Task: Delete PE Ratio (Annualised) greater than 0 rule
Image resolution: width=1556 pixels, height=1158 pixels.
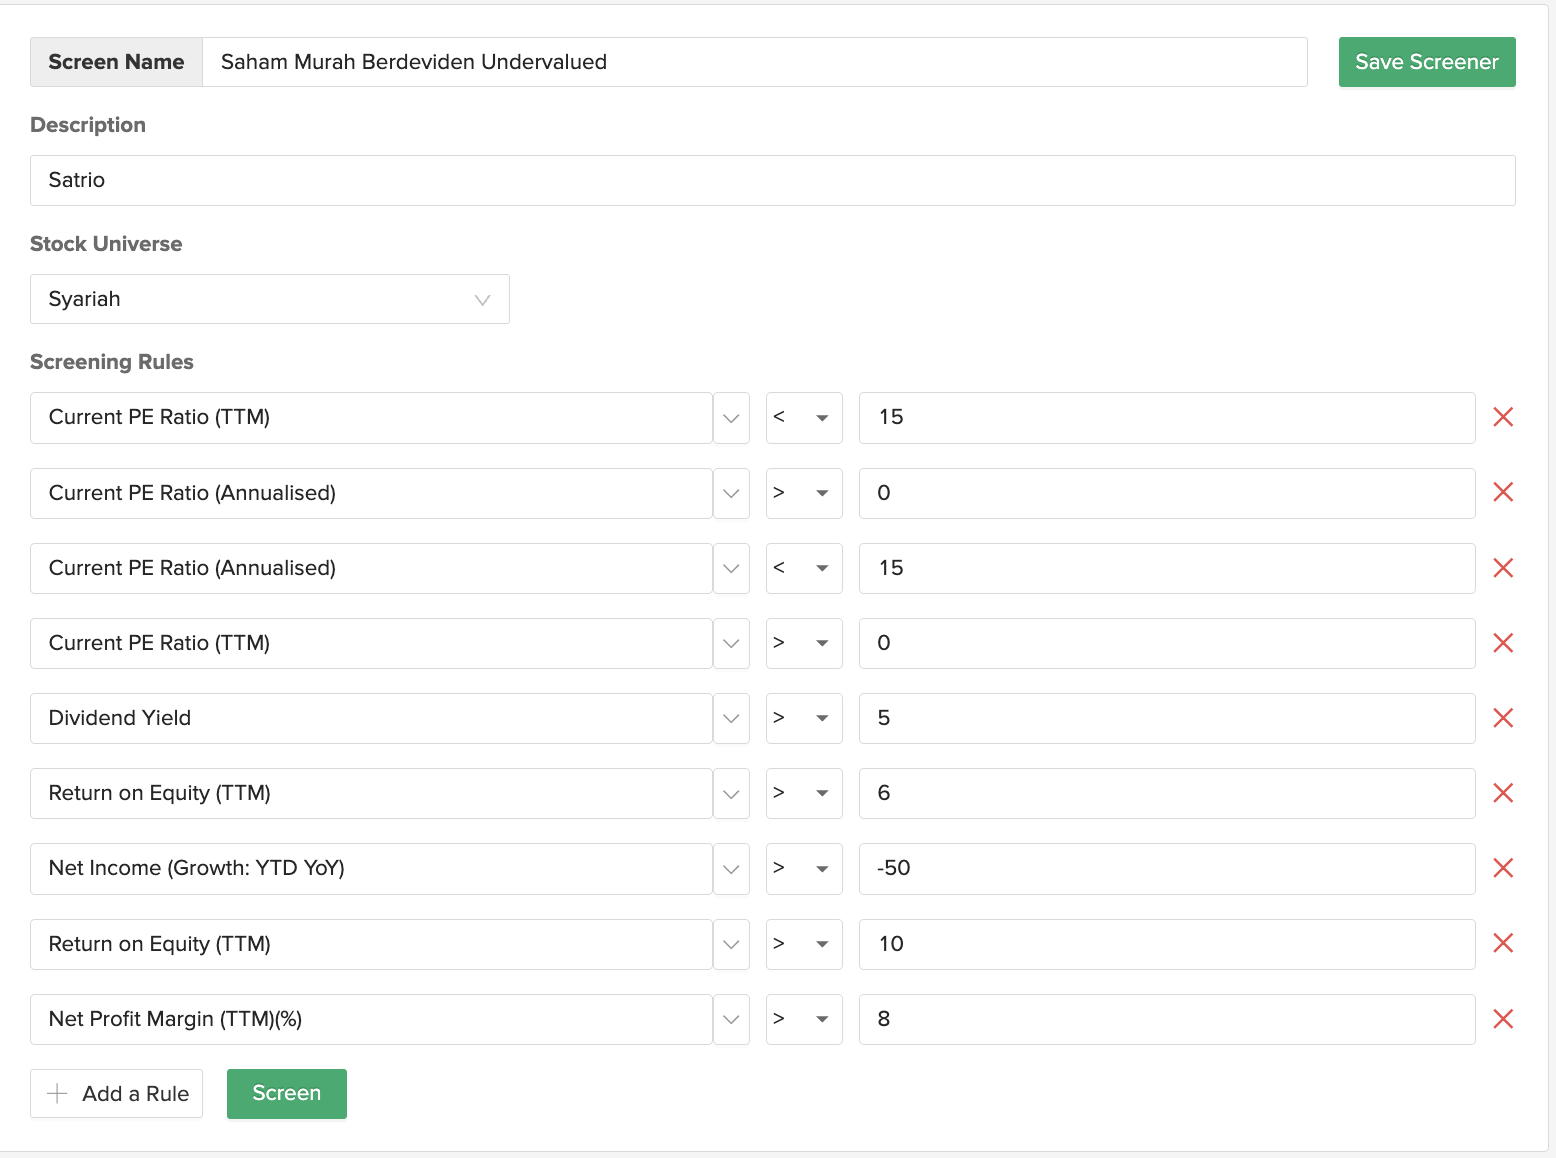Action: click(1502, 492)
